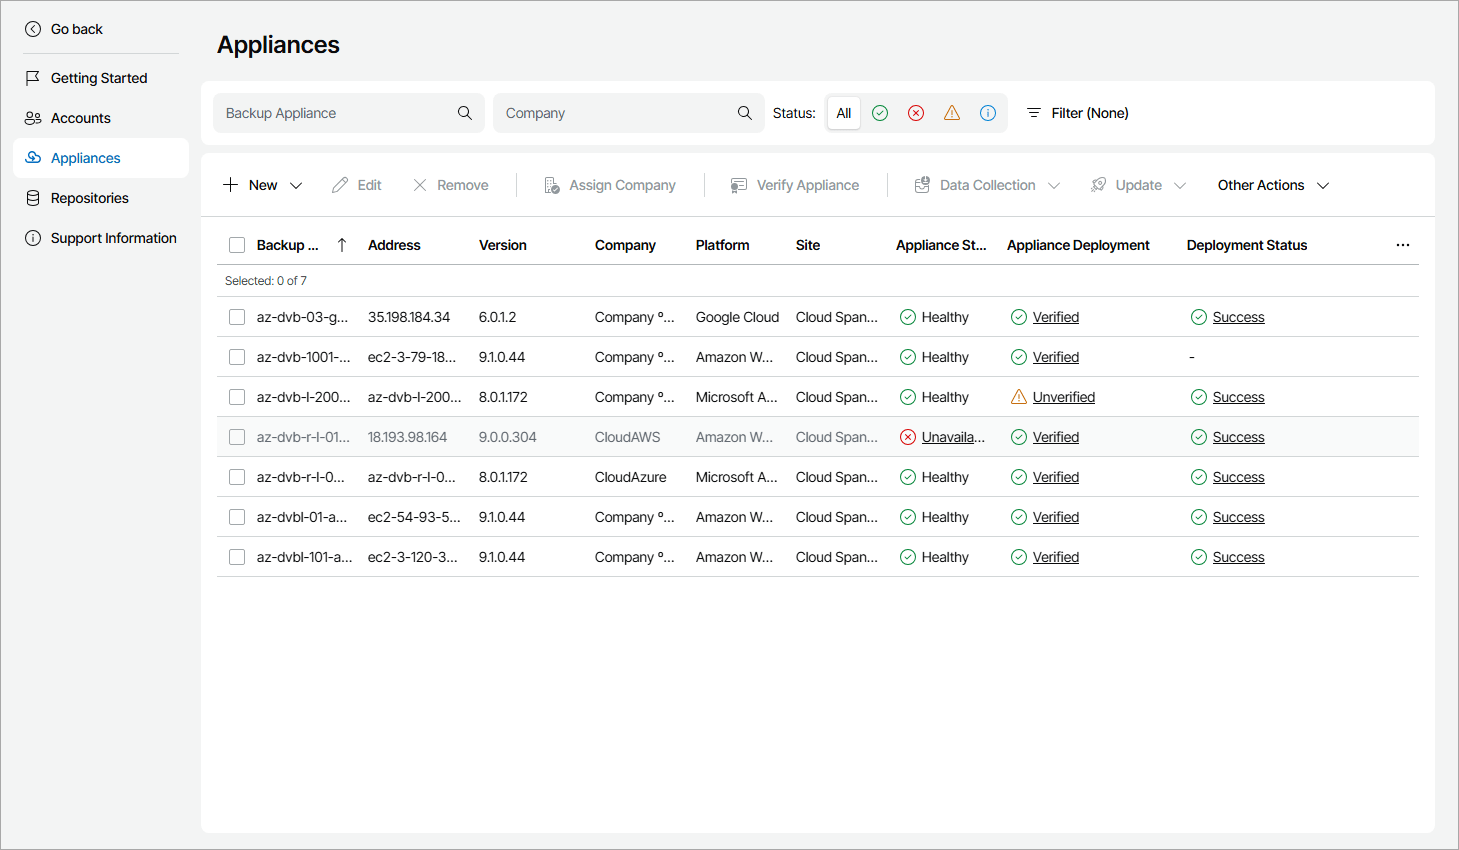Filter appliances by unavailable red status icon
This screenshot has width=1459, height=850.
(x=915, y=113)
